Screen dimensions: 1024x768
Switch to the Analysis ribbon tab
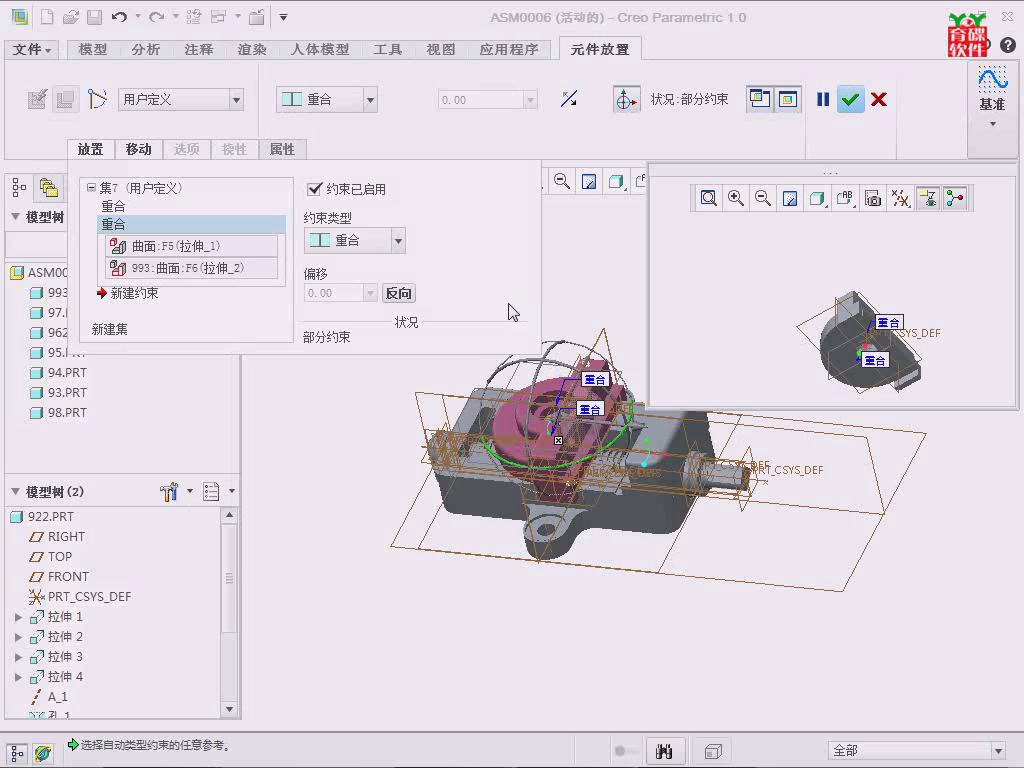point(146,49)
